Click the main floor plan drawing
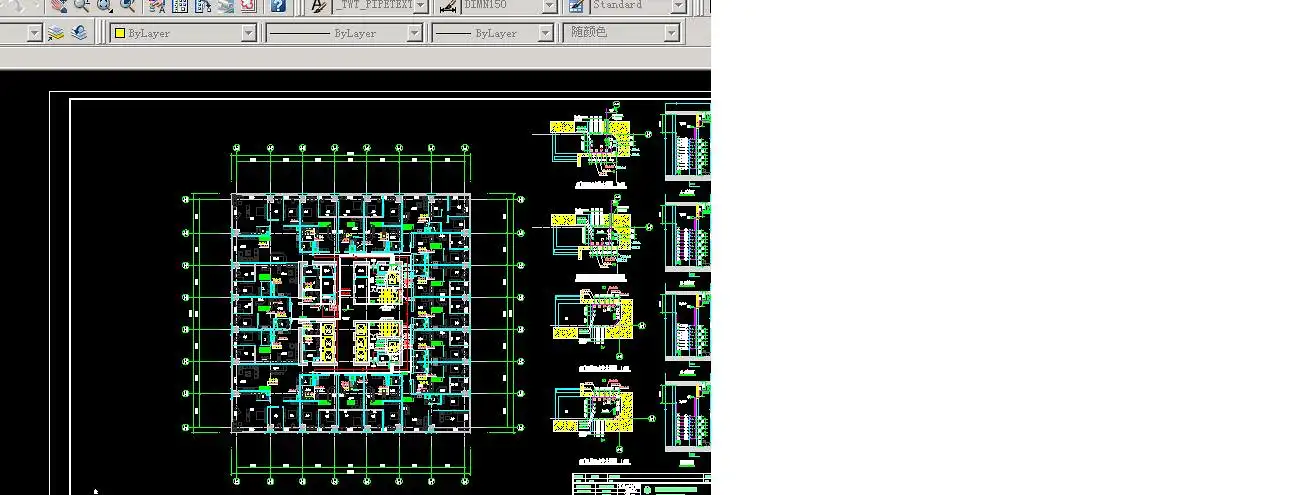1293x495 pixels. 351,313
